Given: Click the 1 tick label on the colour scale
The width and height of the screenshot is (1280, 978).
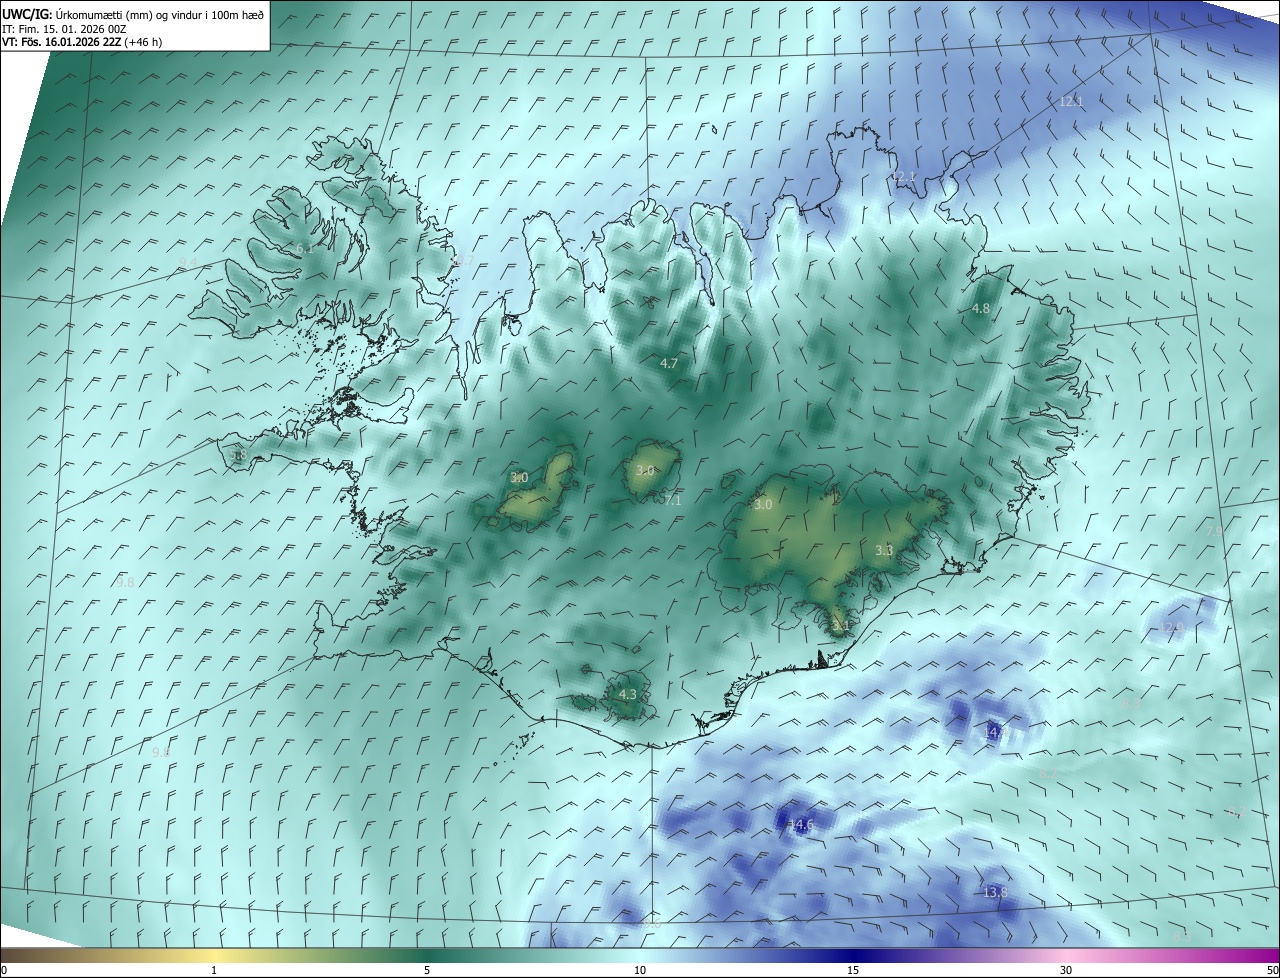Looking at the screenshot, I should point(214,970).
